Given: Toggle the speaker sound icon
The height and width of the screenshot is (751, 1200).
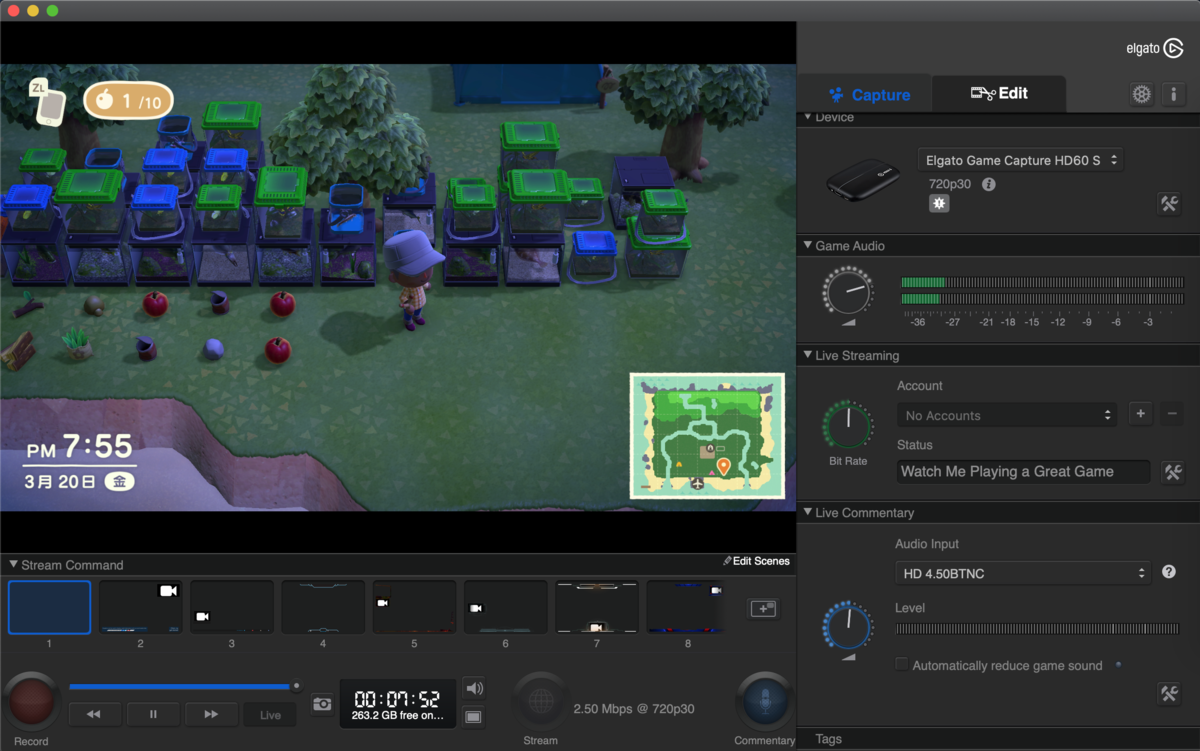Looking at the screenshot, I should tap(474, 688).
